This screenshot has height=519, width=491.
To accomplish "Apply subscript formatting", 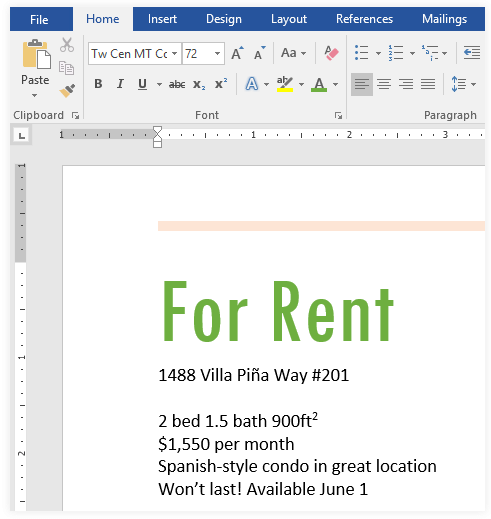I will [x=199, y=84].
